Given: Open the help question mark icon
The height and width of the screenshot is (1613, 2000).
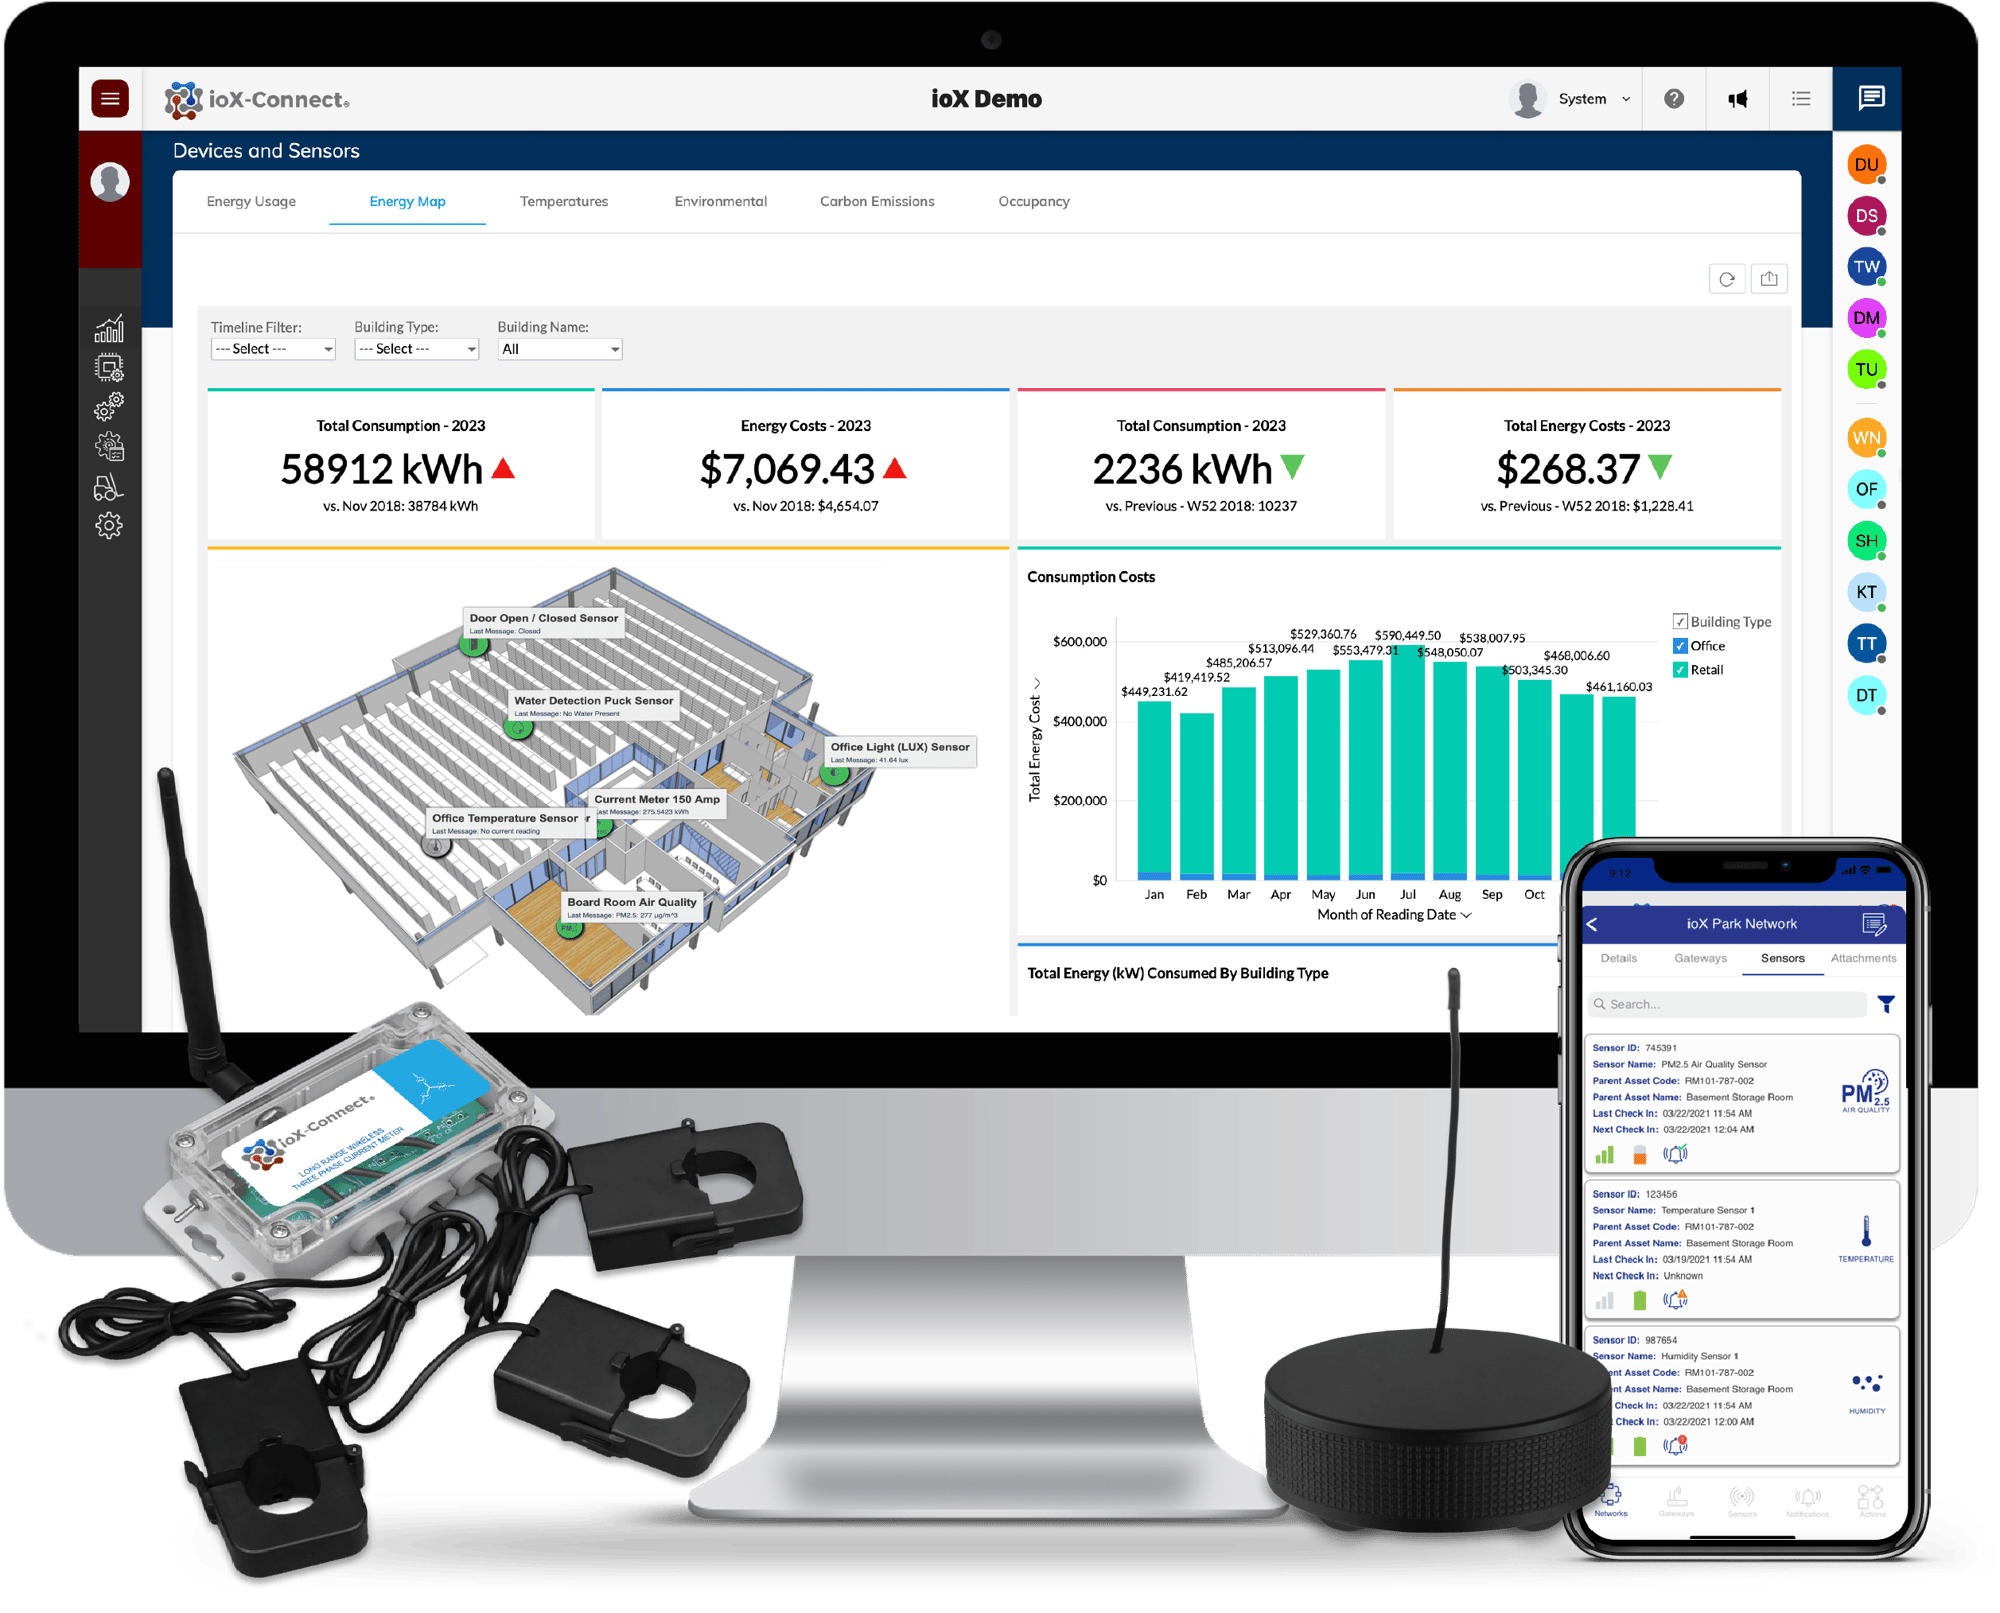Looking at the screenshot, I should click(1674, 98).
